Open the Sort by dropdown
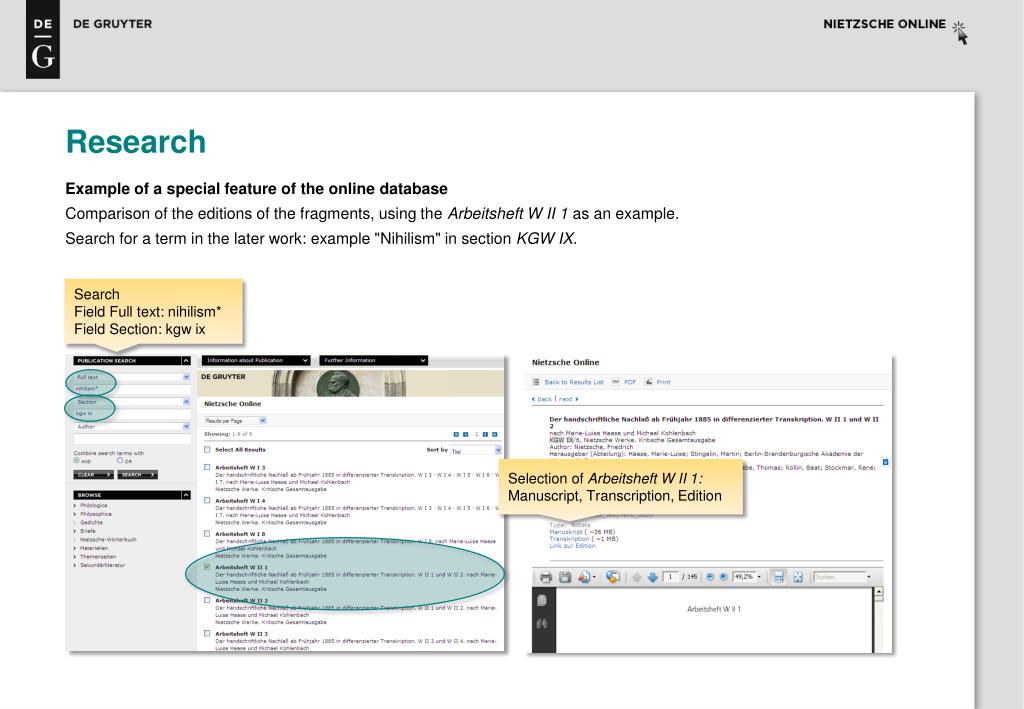This screenshot has width=1024, height=709. coord(475,450)
